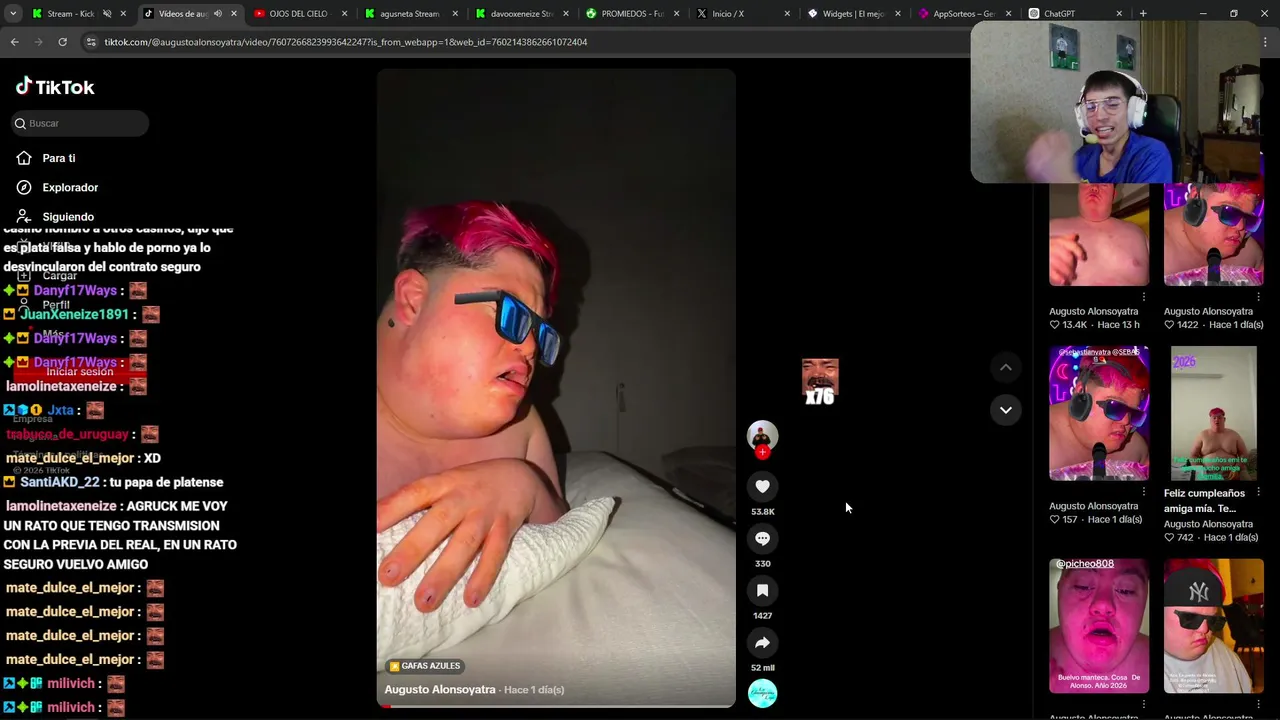Click the Buscar search field
The image size is (1280, 720).
80,123
